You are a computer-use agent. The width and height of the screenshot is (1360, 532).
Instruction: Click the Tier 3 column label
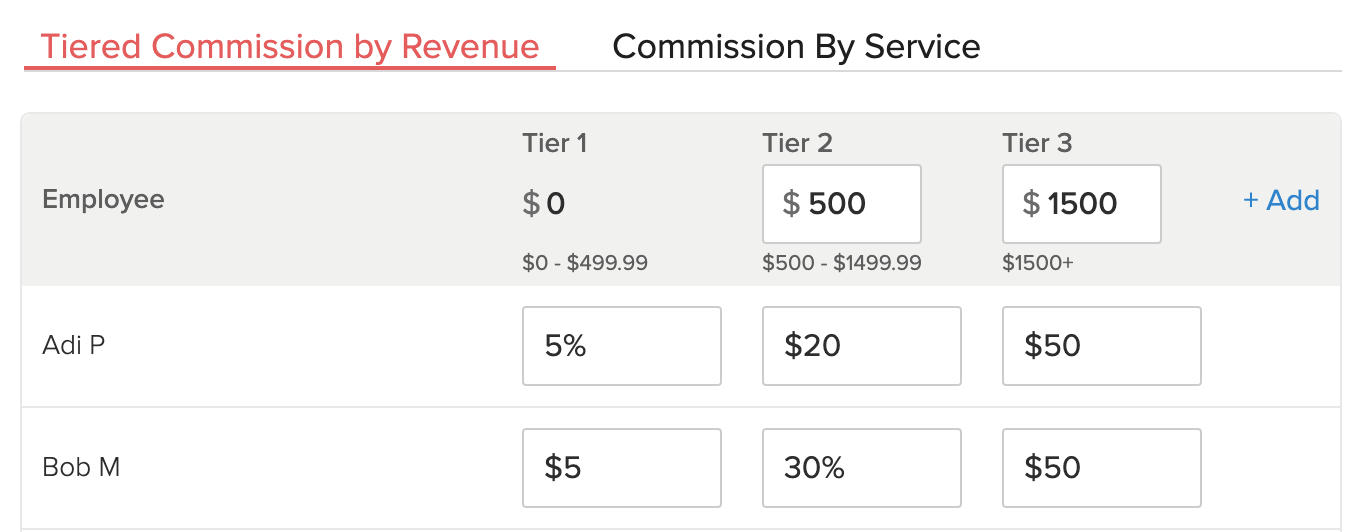click(x=1037, y=143)
